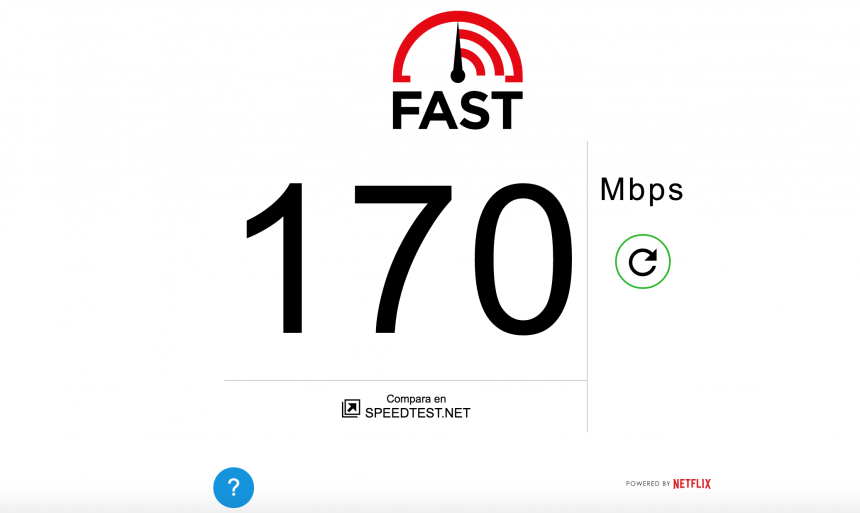Viewport: 860px width, 513px height.
Task: Click the digit 1 in the speed
Action: coord(275,258)
